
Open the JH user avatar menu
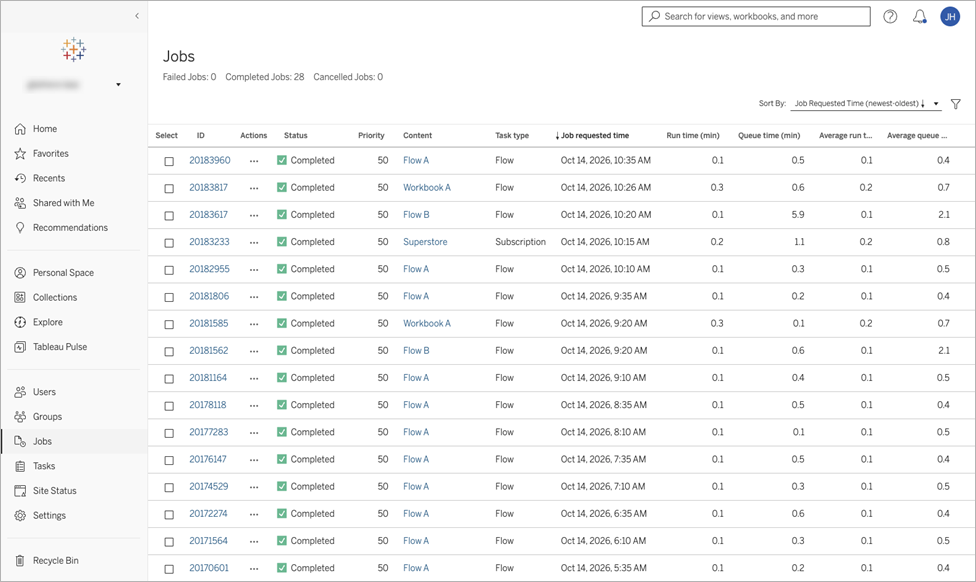pos(950,17)
